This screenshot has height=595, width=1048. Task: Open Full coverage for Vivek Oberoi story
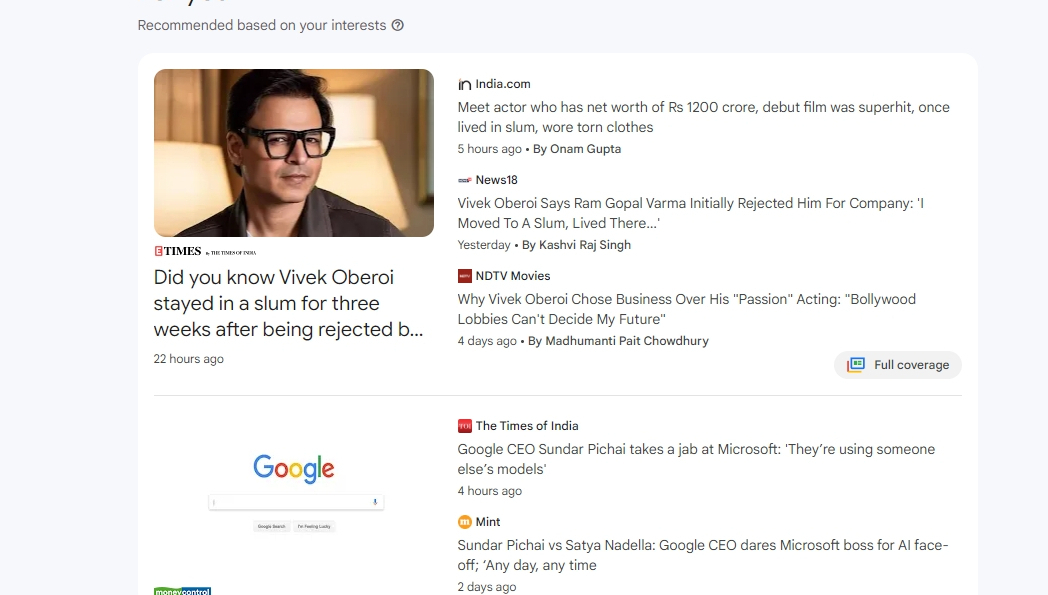pyautogui.click(x=898, y=365)
